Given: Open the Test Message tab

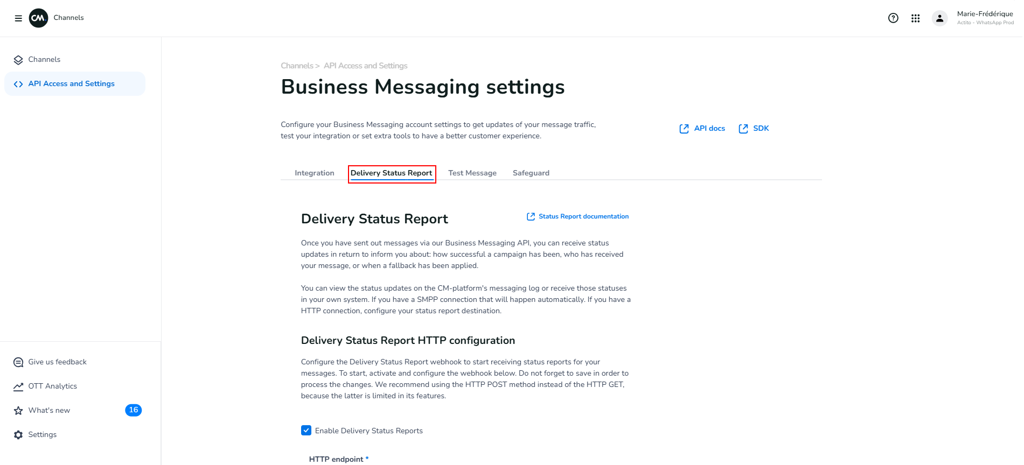Looking at the screenshot, I should 472,173.
